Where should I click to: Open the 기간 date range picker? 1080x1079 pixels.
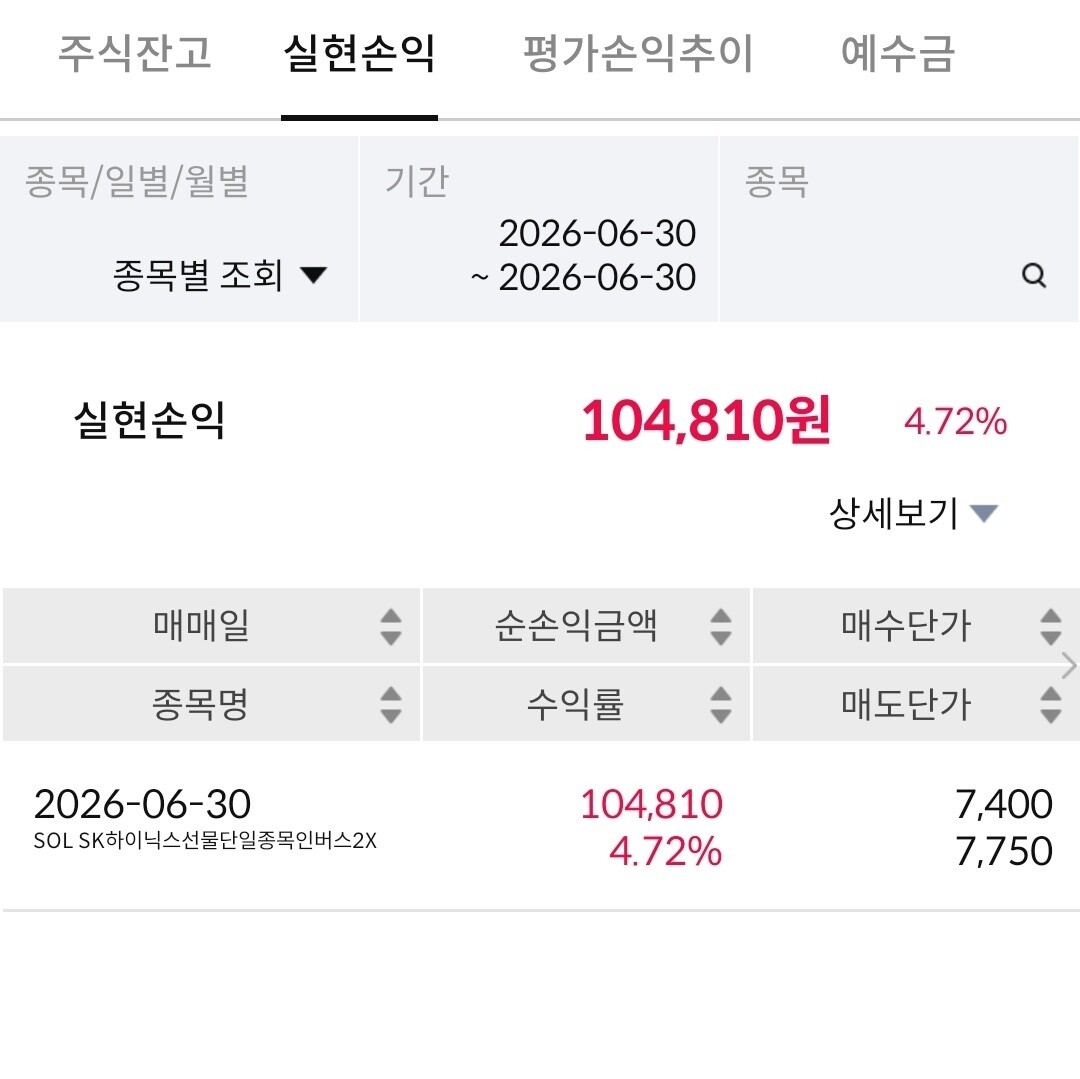539,229
